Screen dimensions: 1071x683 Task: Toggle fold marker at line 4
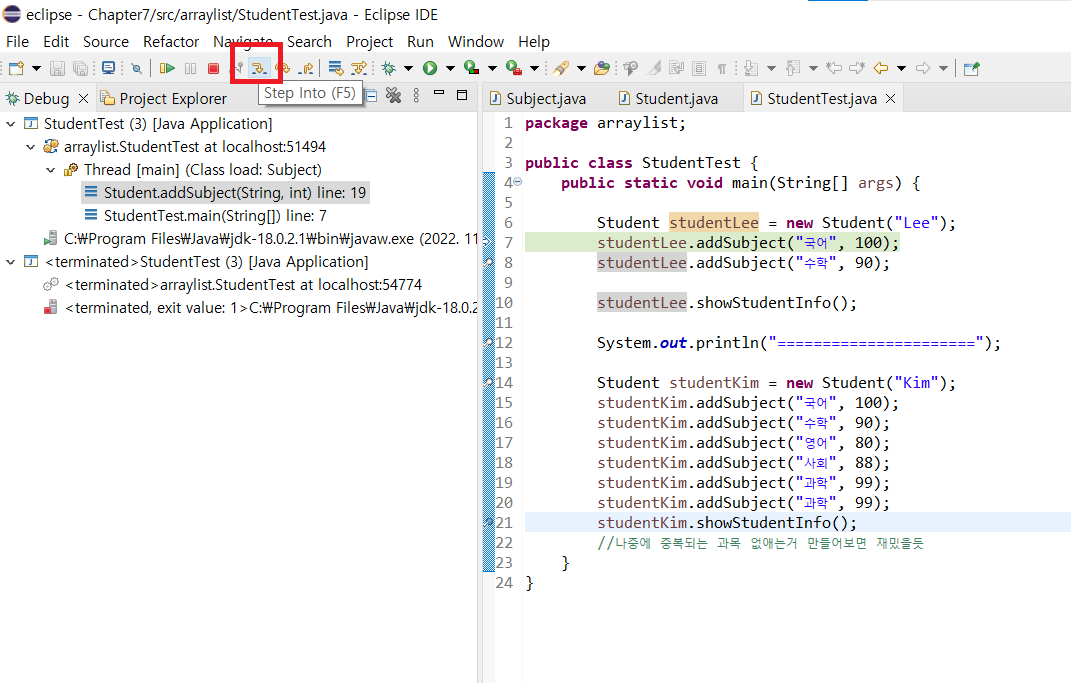(x=518, y=182)
